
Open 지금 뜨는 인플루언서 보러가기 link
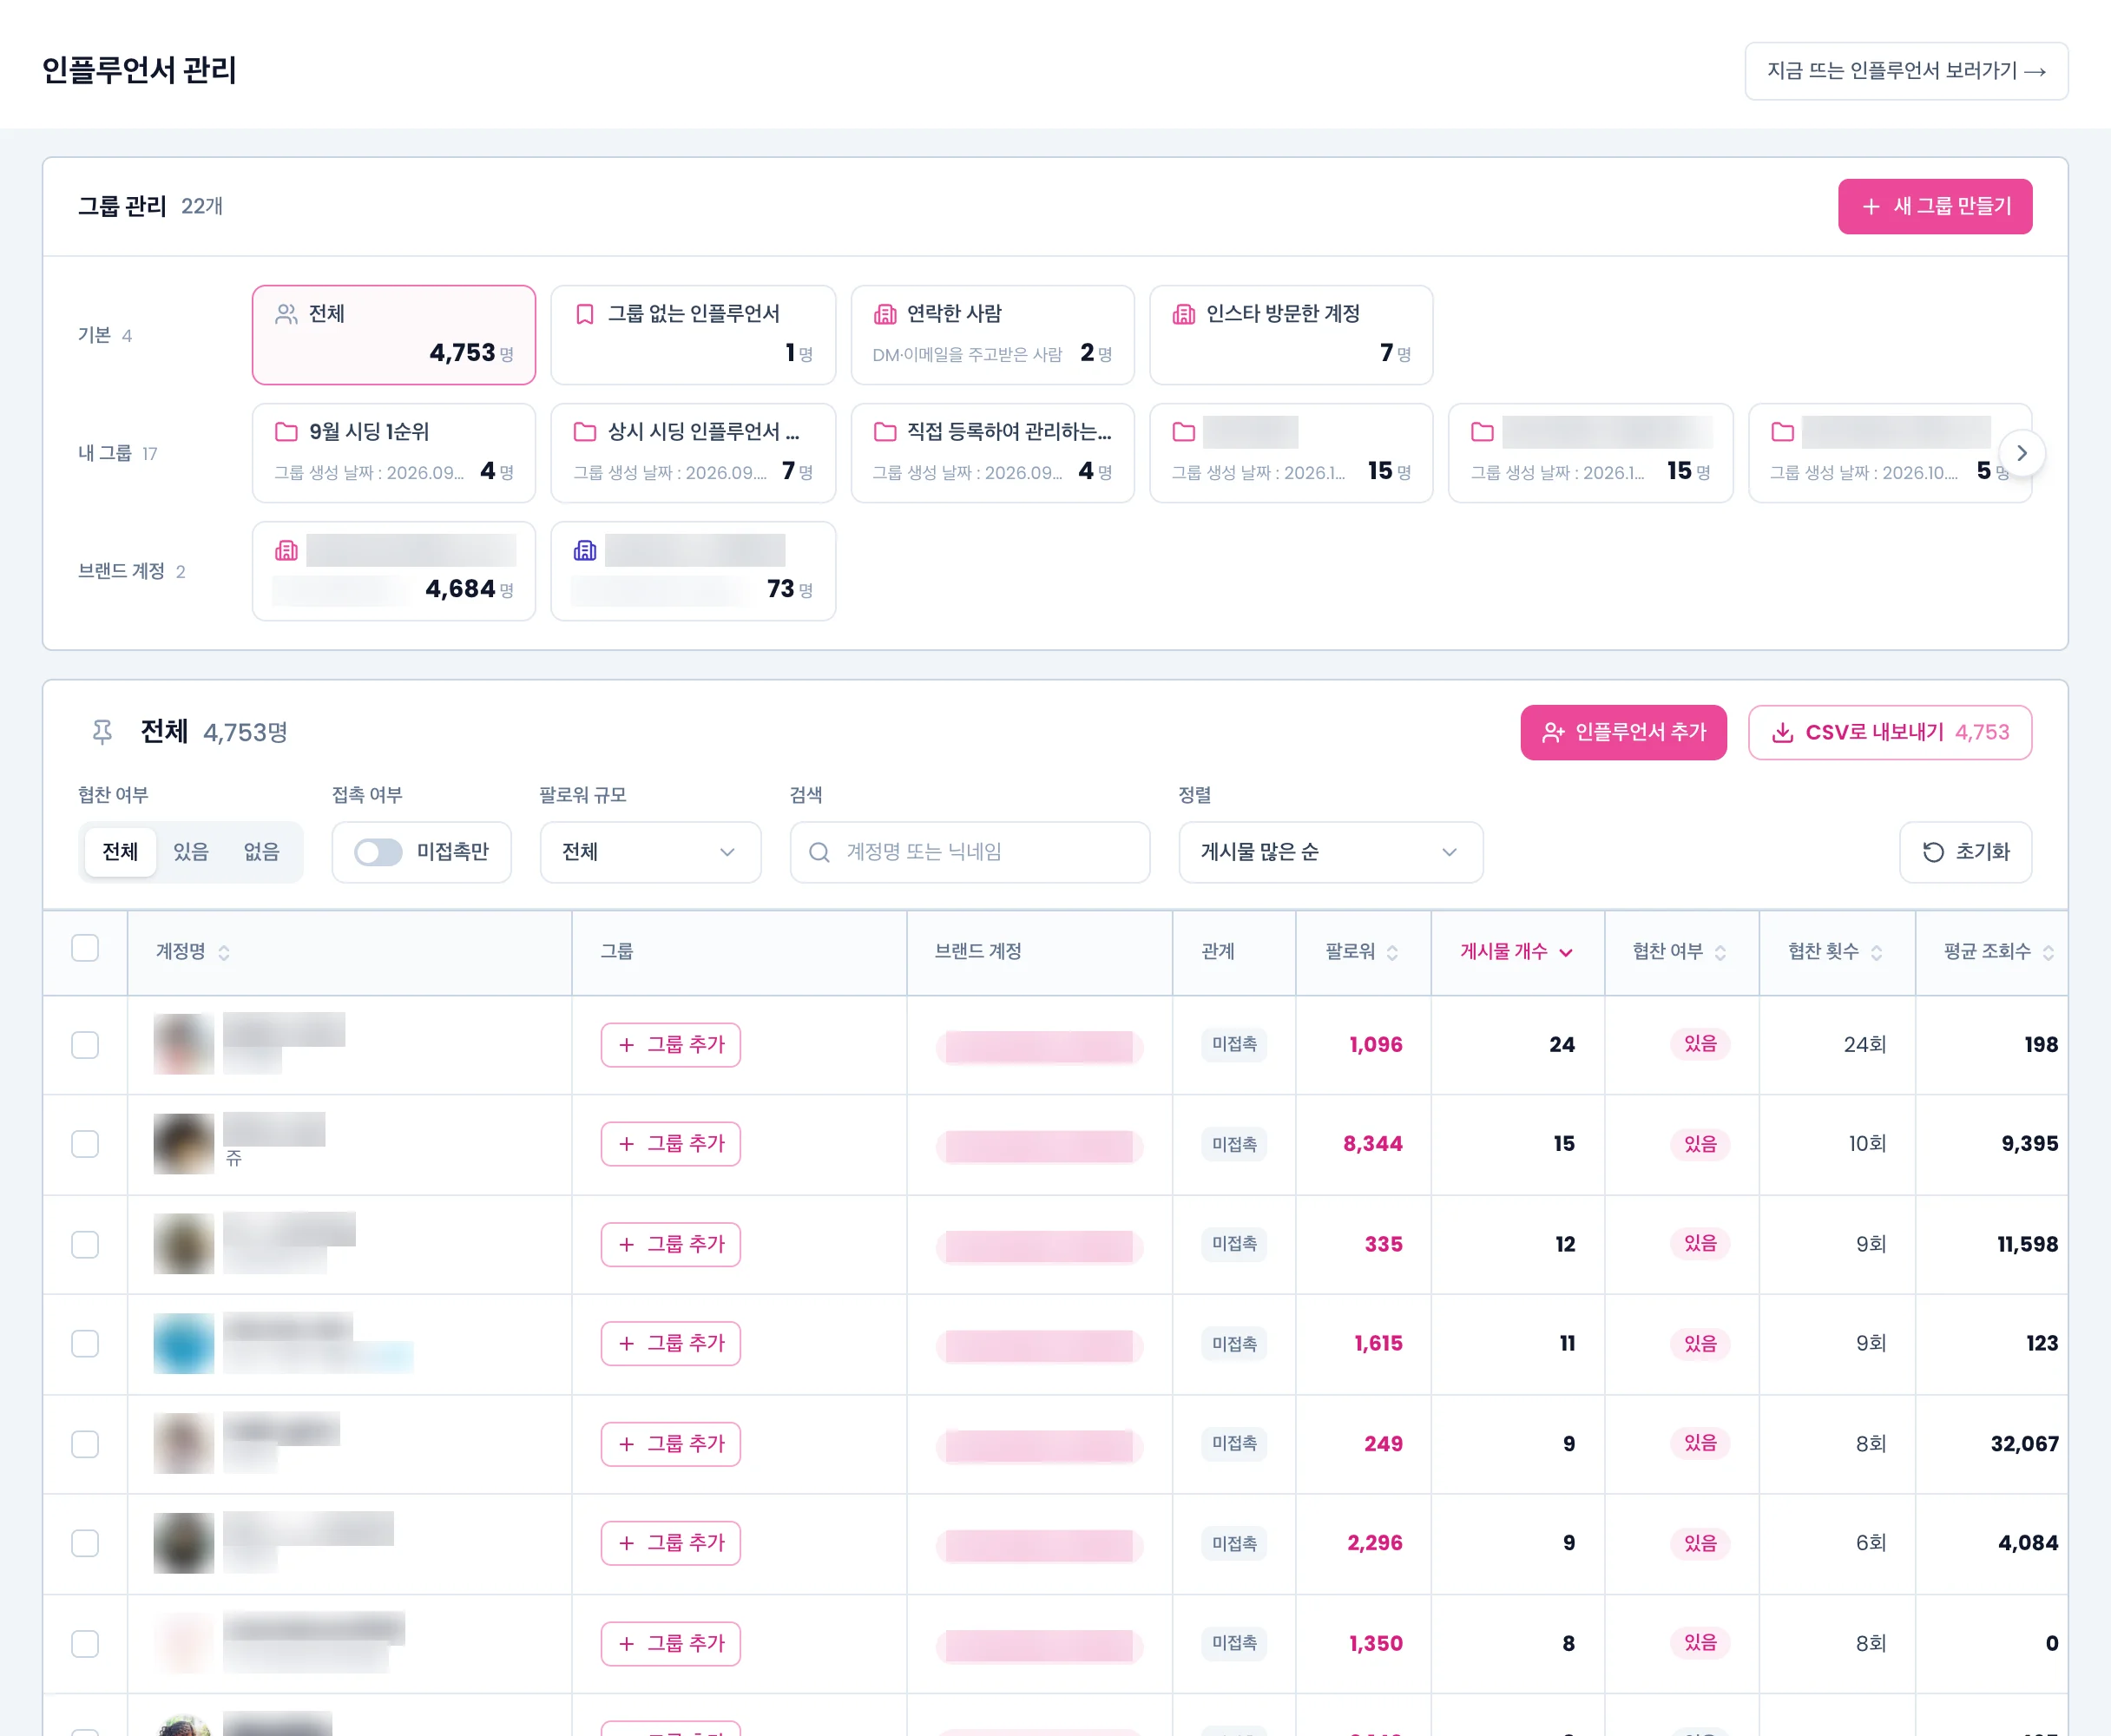point(1906,71)
